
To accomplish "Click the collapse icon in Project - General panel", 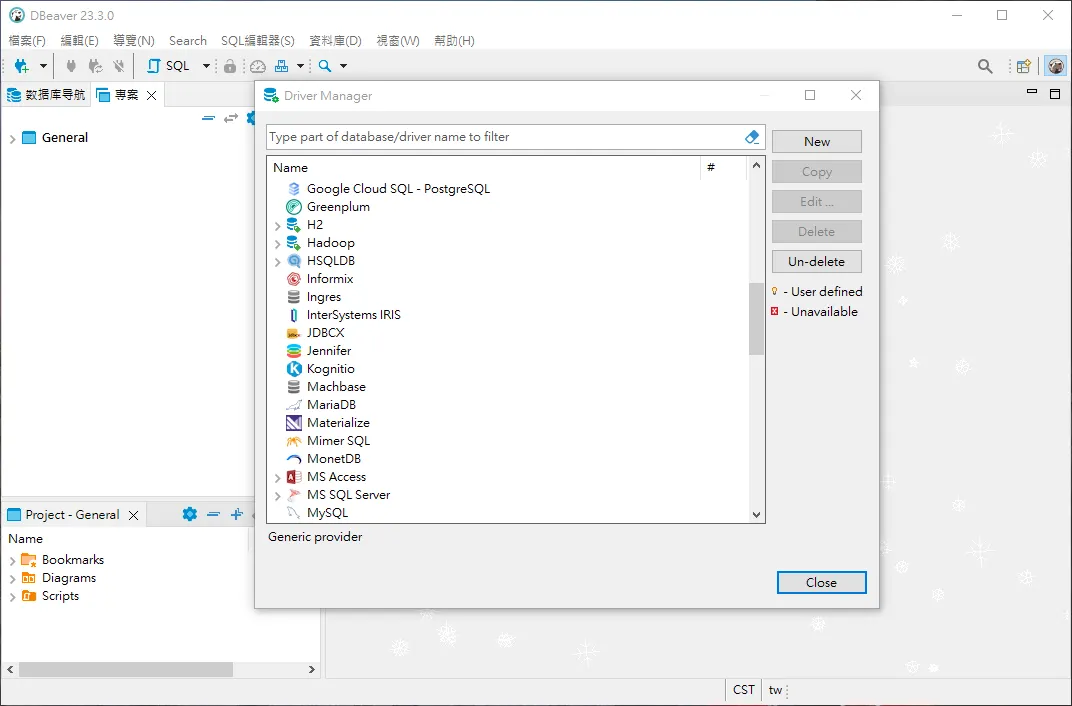I will click(213, 514).
